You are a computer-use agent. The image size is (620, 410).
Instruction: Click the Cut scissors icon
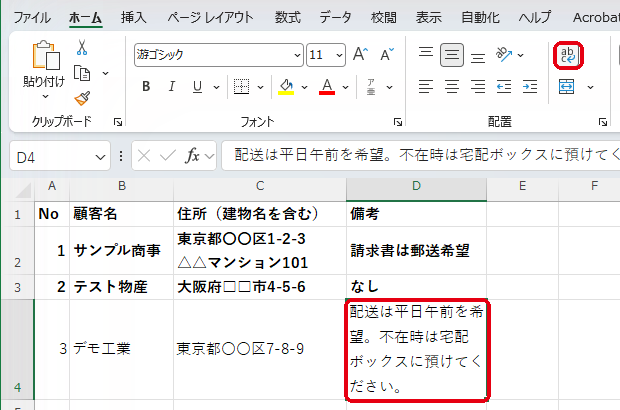point(82,47)
